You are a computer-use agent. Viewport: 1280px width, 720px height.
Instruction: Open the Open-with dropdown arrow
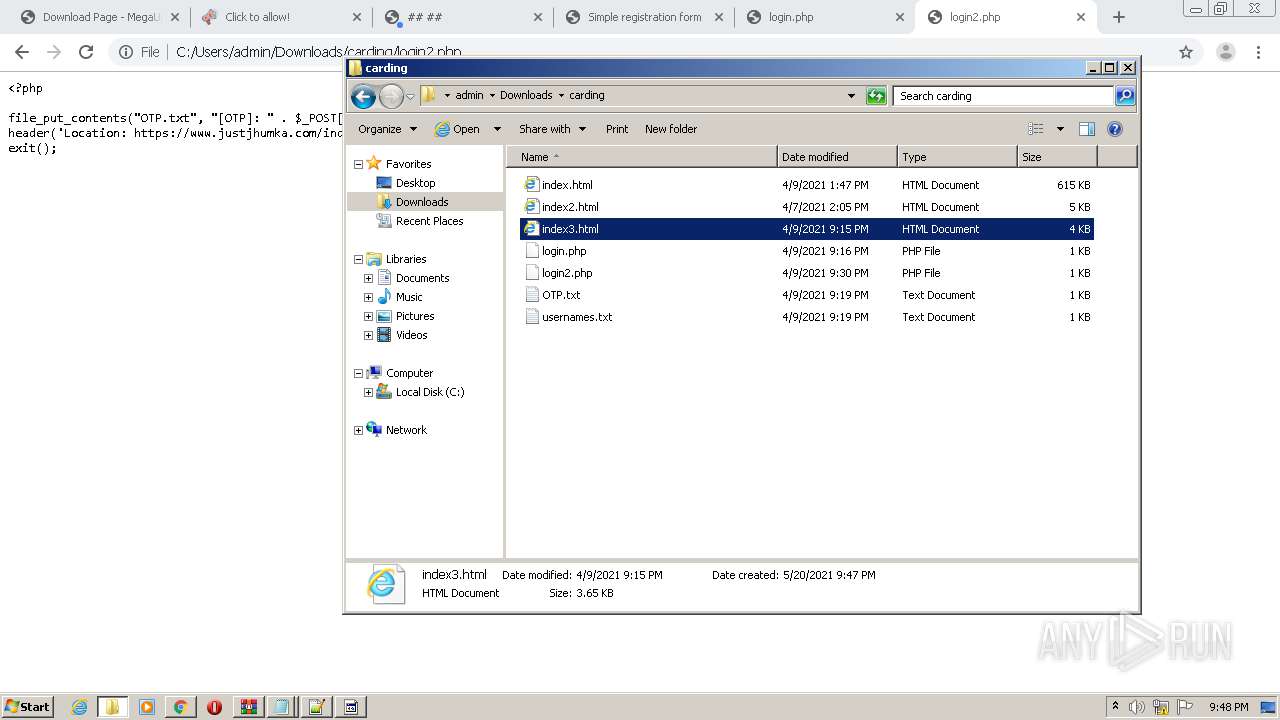tap(498, 129)
